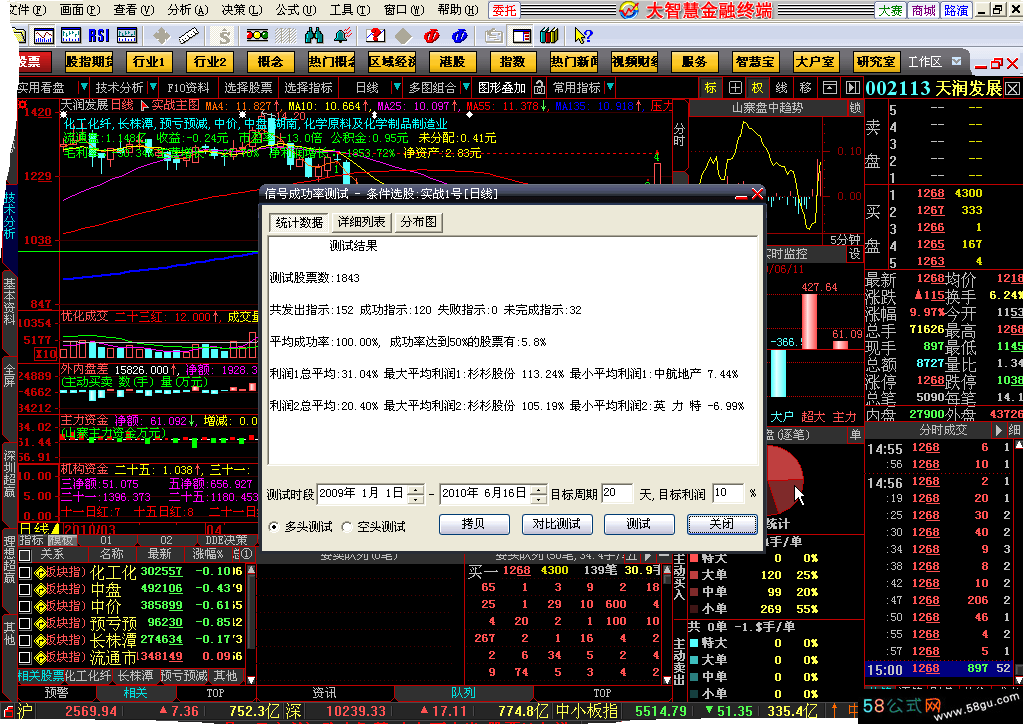Click the alarm bell alert icon
The height and width of the screenshot is (724, 1023).
pyautogui.click(x=343, y=36)
